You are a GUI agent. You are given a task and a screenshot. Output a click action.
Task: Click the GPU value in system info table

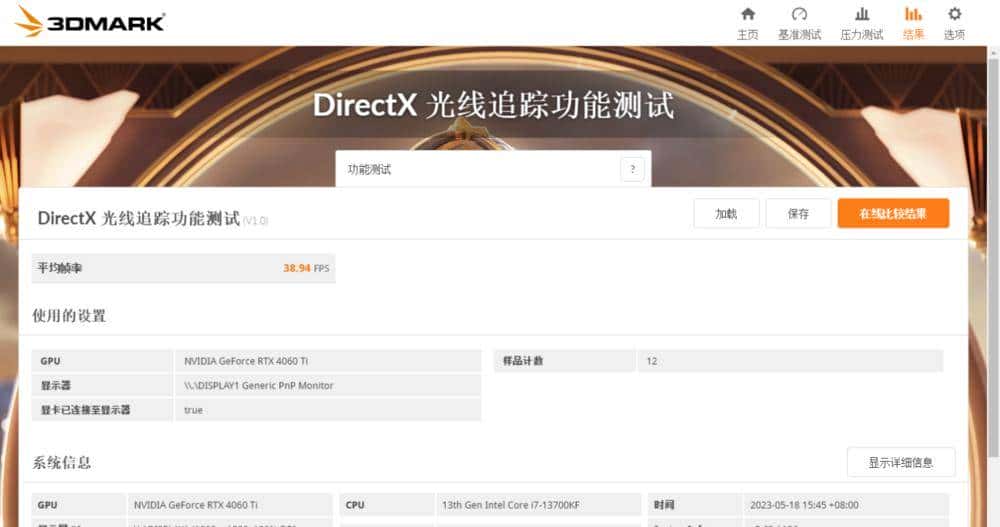[196, 505]
